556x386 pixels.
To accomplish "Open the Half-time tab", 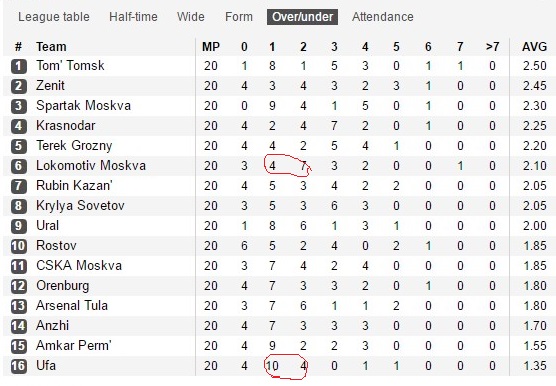I will click(133, 17).
